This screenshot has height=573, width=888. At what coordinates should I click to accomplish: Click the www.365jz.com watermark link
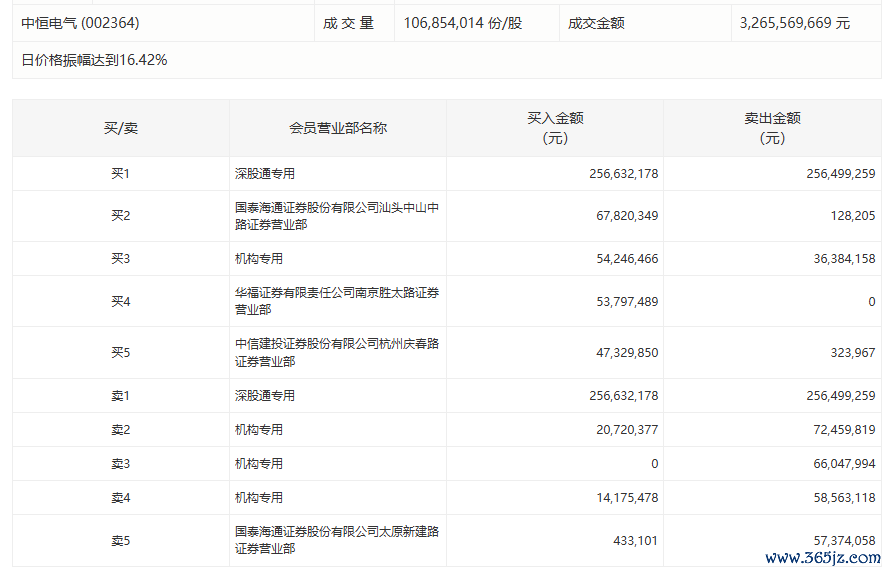[x=823, y=557]
